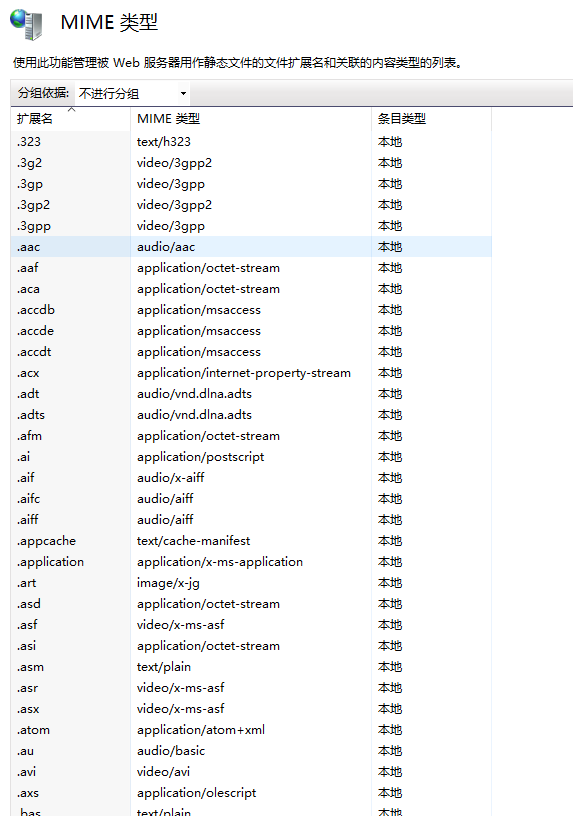573x816 pixels.
Task: Open the group-by dropdown showing 不进行分组
Action: click(x=132, y=94)
